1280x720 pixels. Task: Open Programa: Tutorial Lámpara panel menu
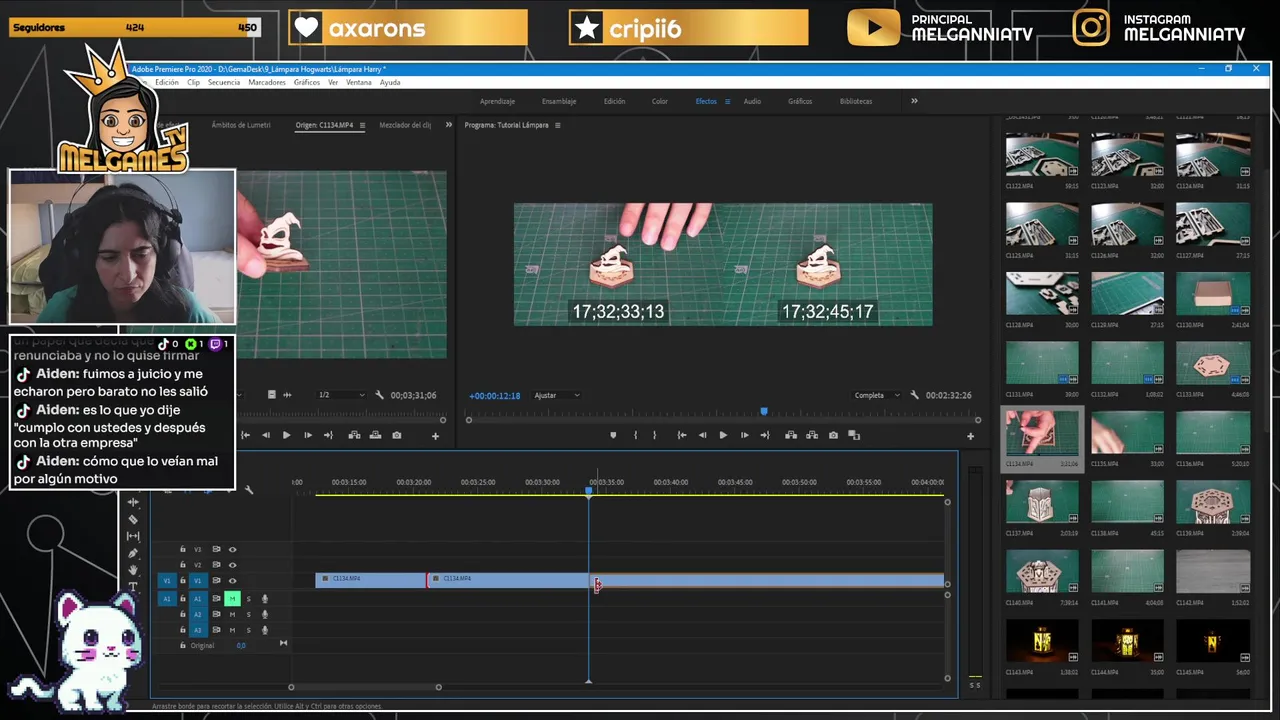coord(557,125)
